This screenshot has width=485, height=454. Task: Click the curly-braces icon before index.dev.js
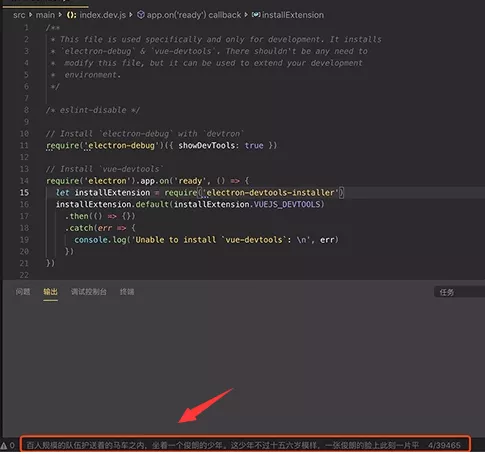point(71,15)
